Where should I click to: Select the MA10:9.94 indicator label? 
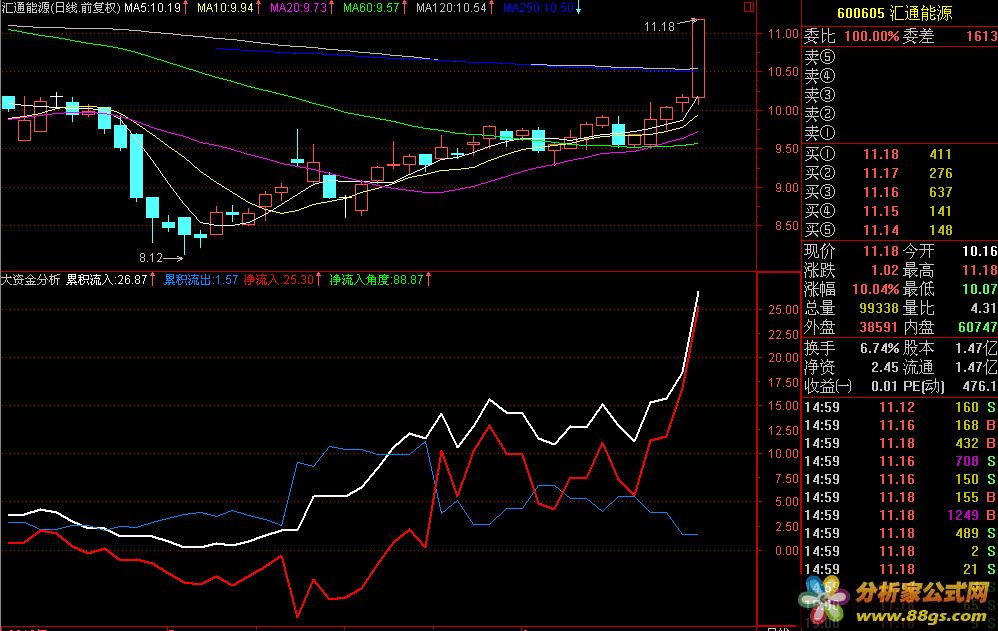tap(225, 8)
